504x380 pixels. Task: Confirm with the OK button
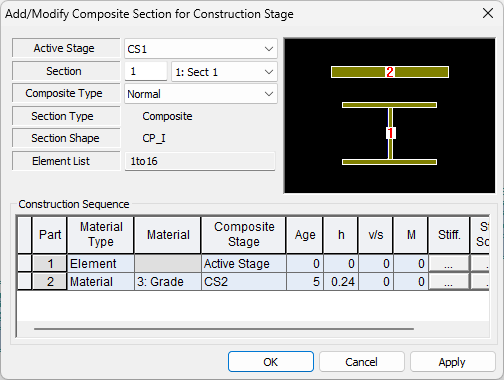click(x=271, y=362)
